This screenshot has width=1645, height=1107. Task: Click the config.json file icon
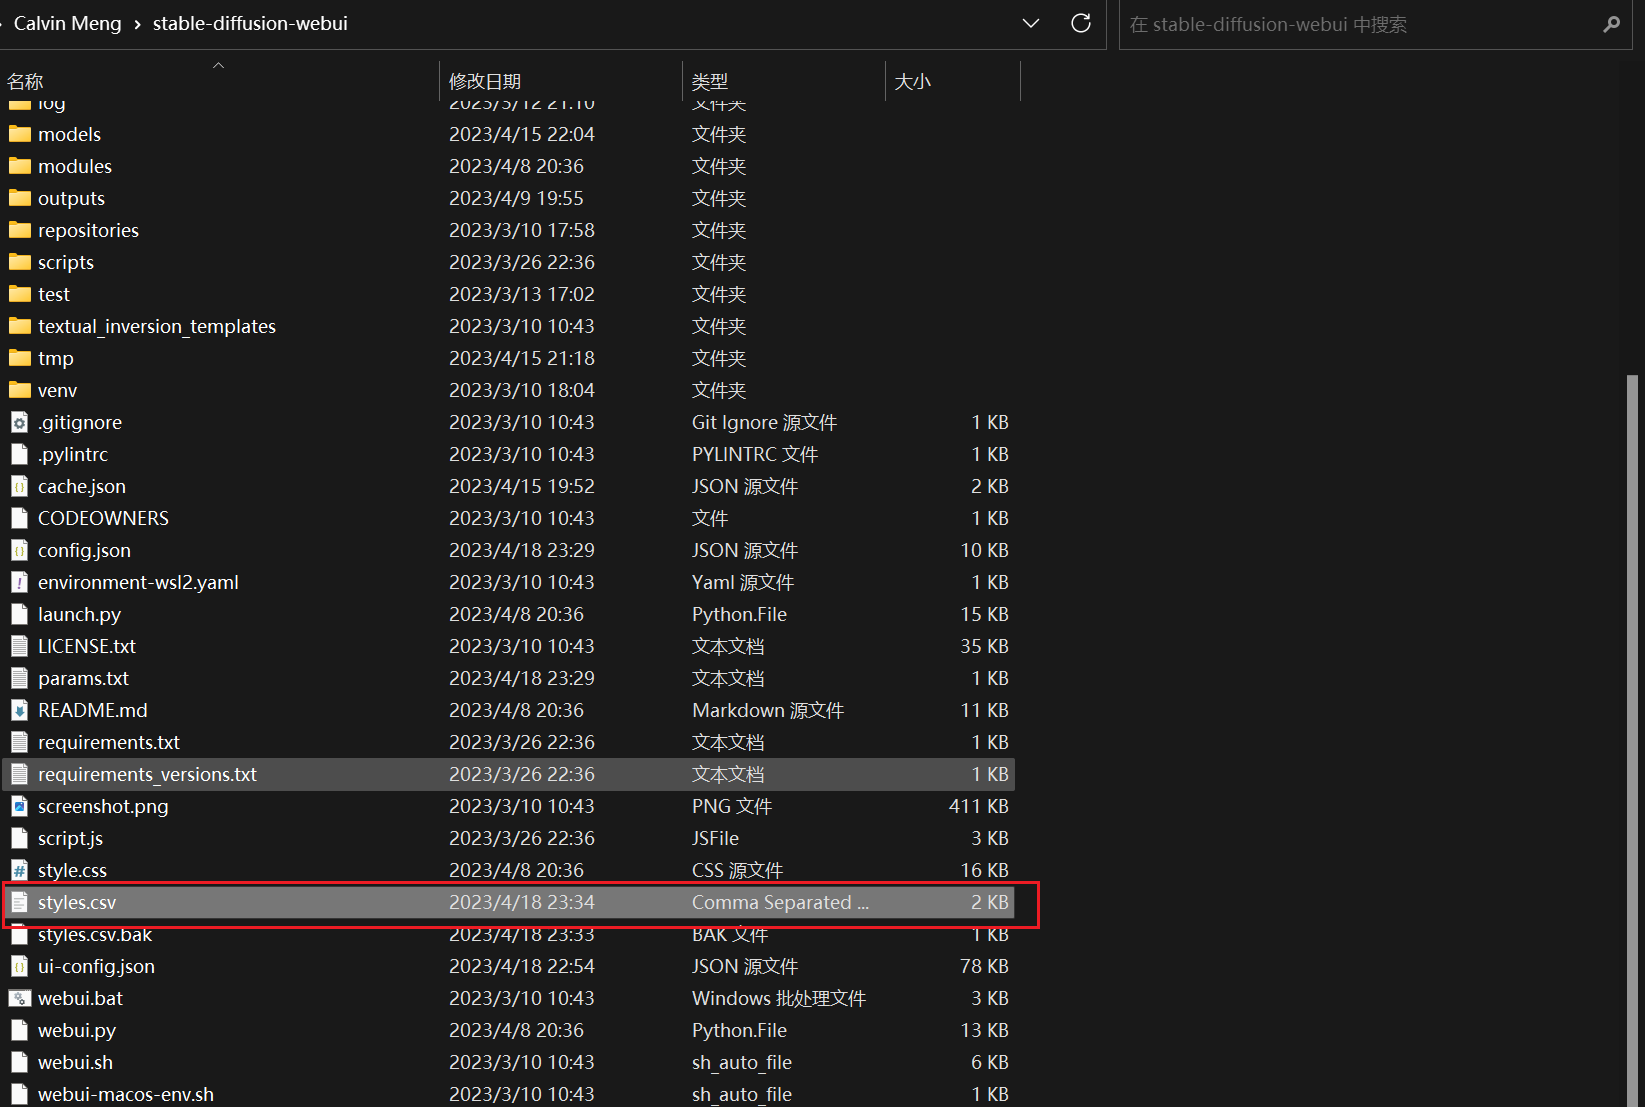tap(20, 550)
